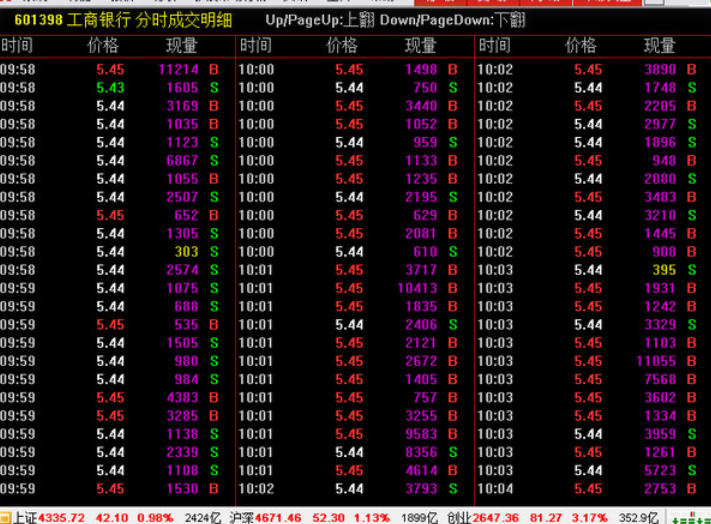Click the yellow volume 395 entry
The height and width of the screenshot is (524, 711).
point(664,270)
